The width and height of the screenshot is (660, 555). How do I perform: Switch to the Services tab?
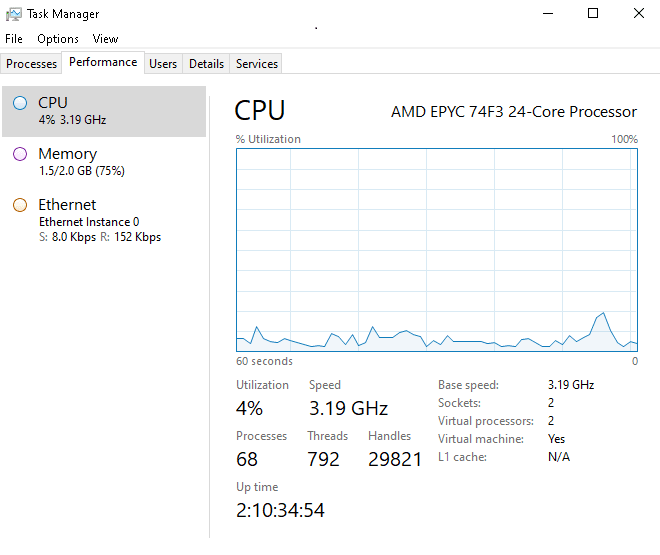(x=257, y=64)
